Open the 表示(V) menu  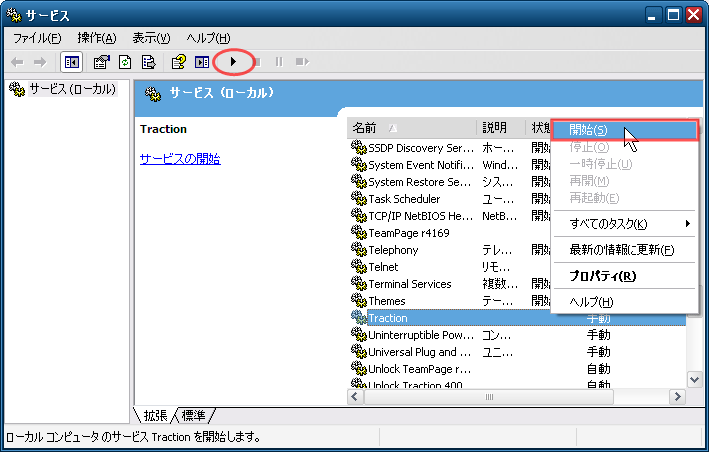tap(151, 38)
